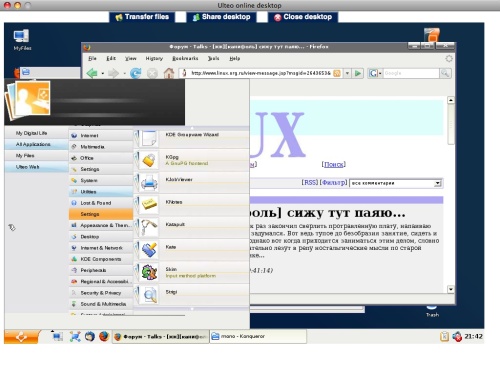Image resolution: width=500 pixels, height=375 pixels.
Task: Launch Skim input method icon
Action: [x=149, y=272]
